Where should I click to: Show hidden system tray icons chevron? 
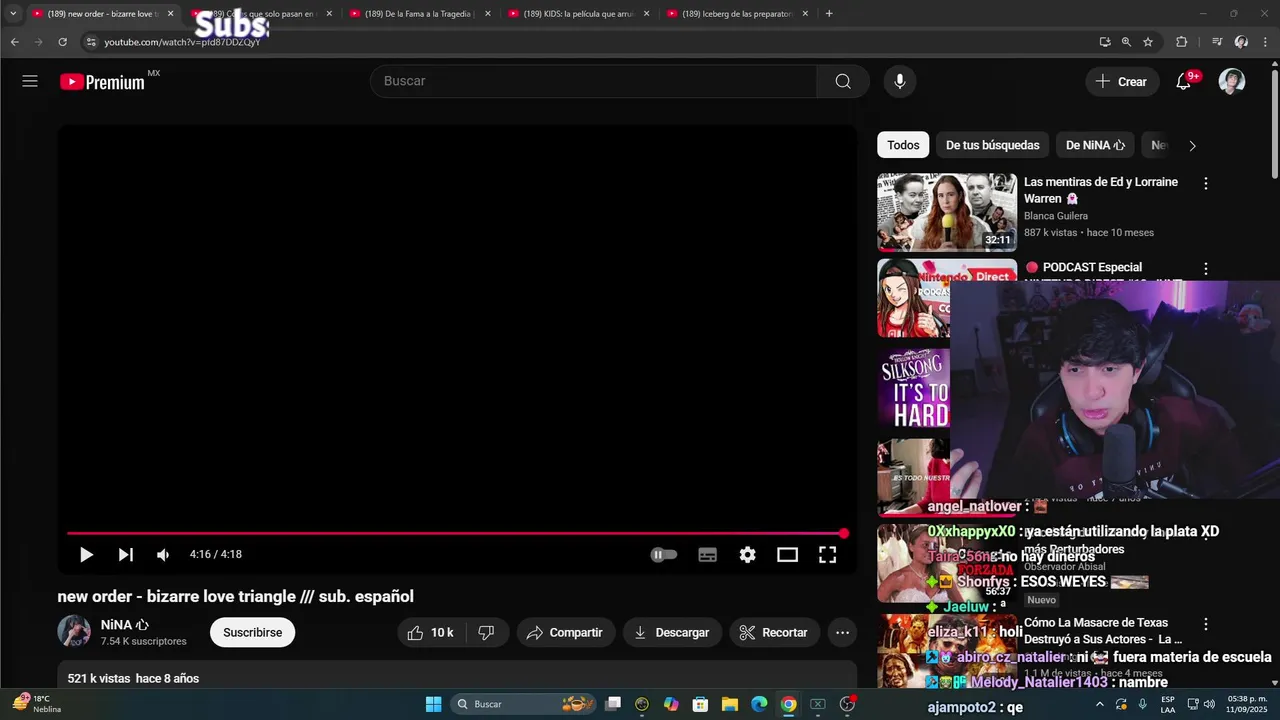click(x=1102, y=704)
